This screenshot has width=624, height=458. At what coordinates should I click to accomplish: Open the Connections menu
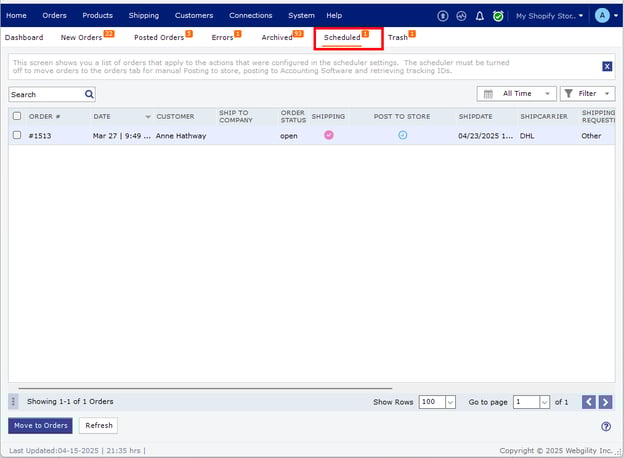pyautogui.click(x=250, y=16)
